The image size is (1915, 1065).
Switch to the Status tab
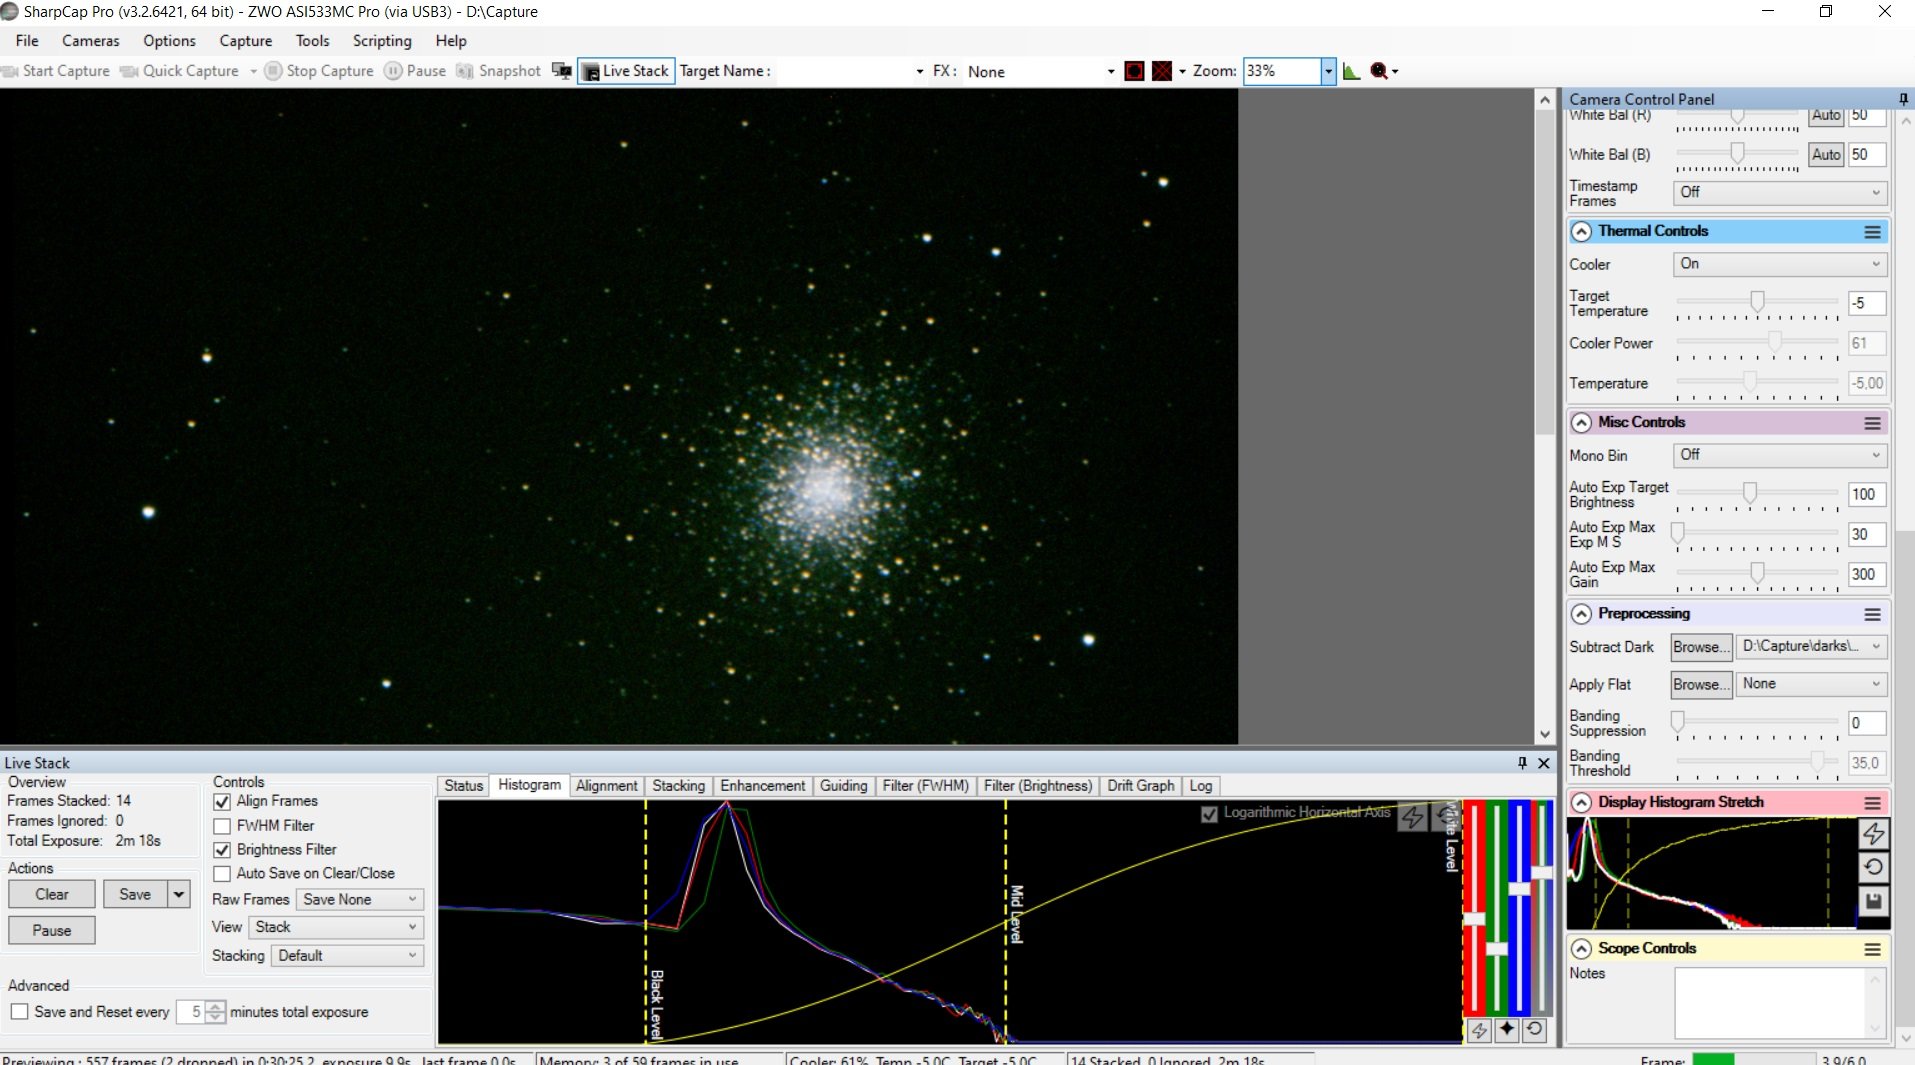coord(463,786)
